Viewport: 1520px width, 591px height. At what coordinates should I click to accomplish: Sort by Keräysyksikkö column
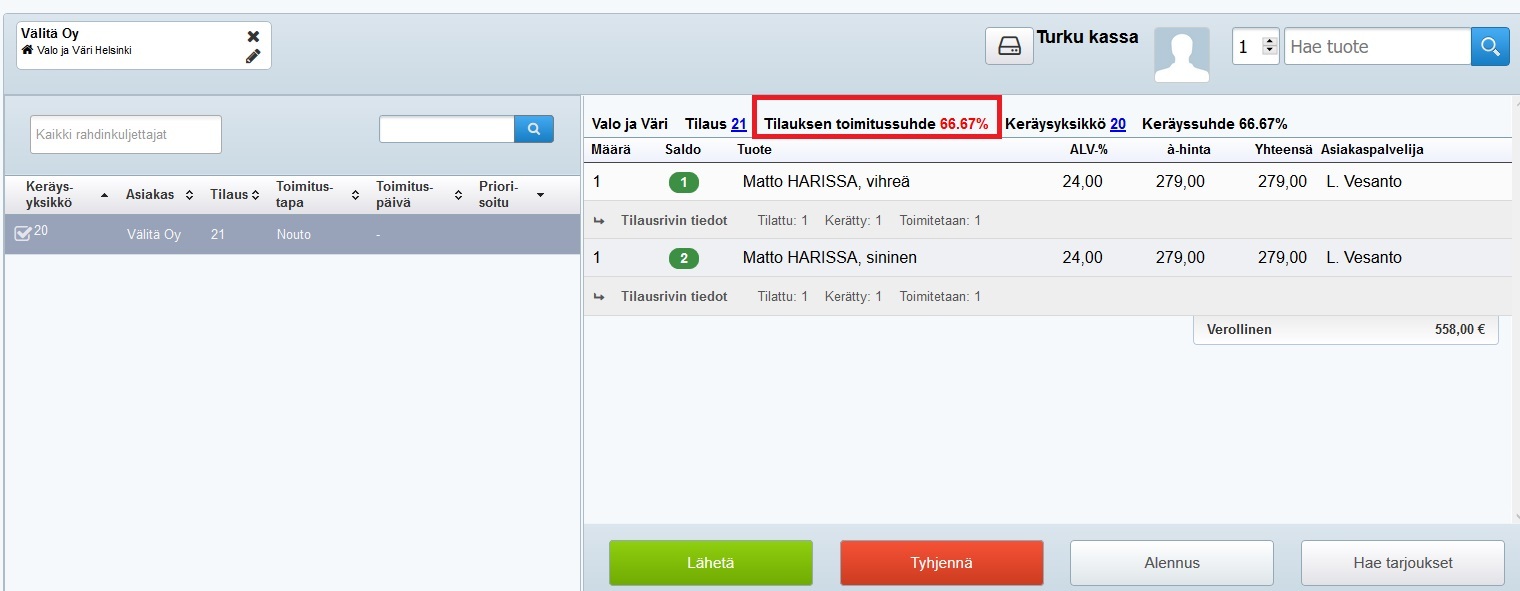tap(62, 195)
